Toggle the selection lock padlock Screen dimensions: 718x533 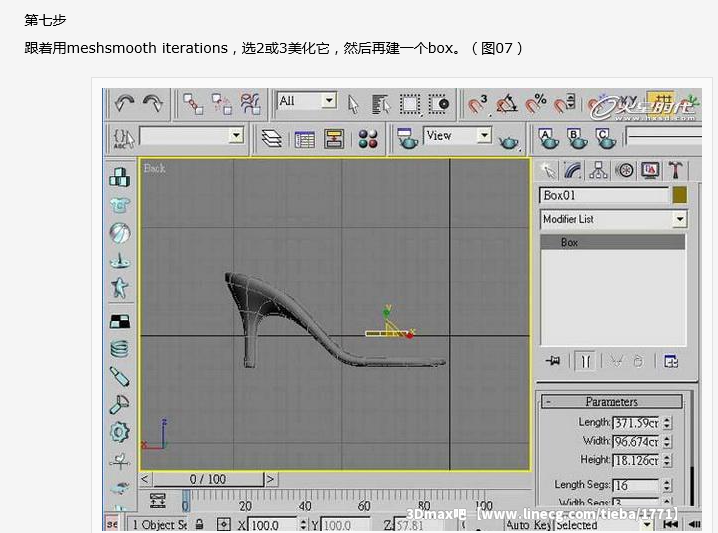(x=199, y=524)
